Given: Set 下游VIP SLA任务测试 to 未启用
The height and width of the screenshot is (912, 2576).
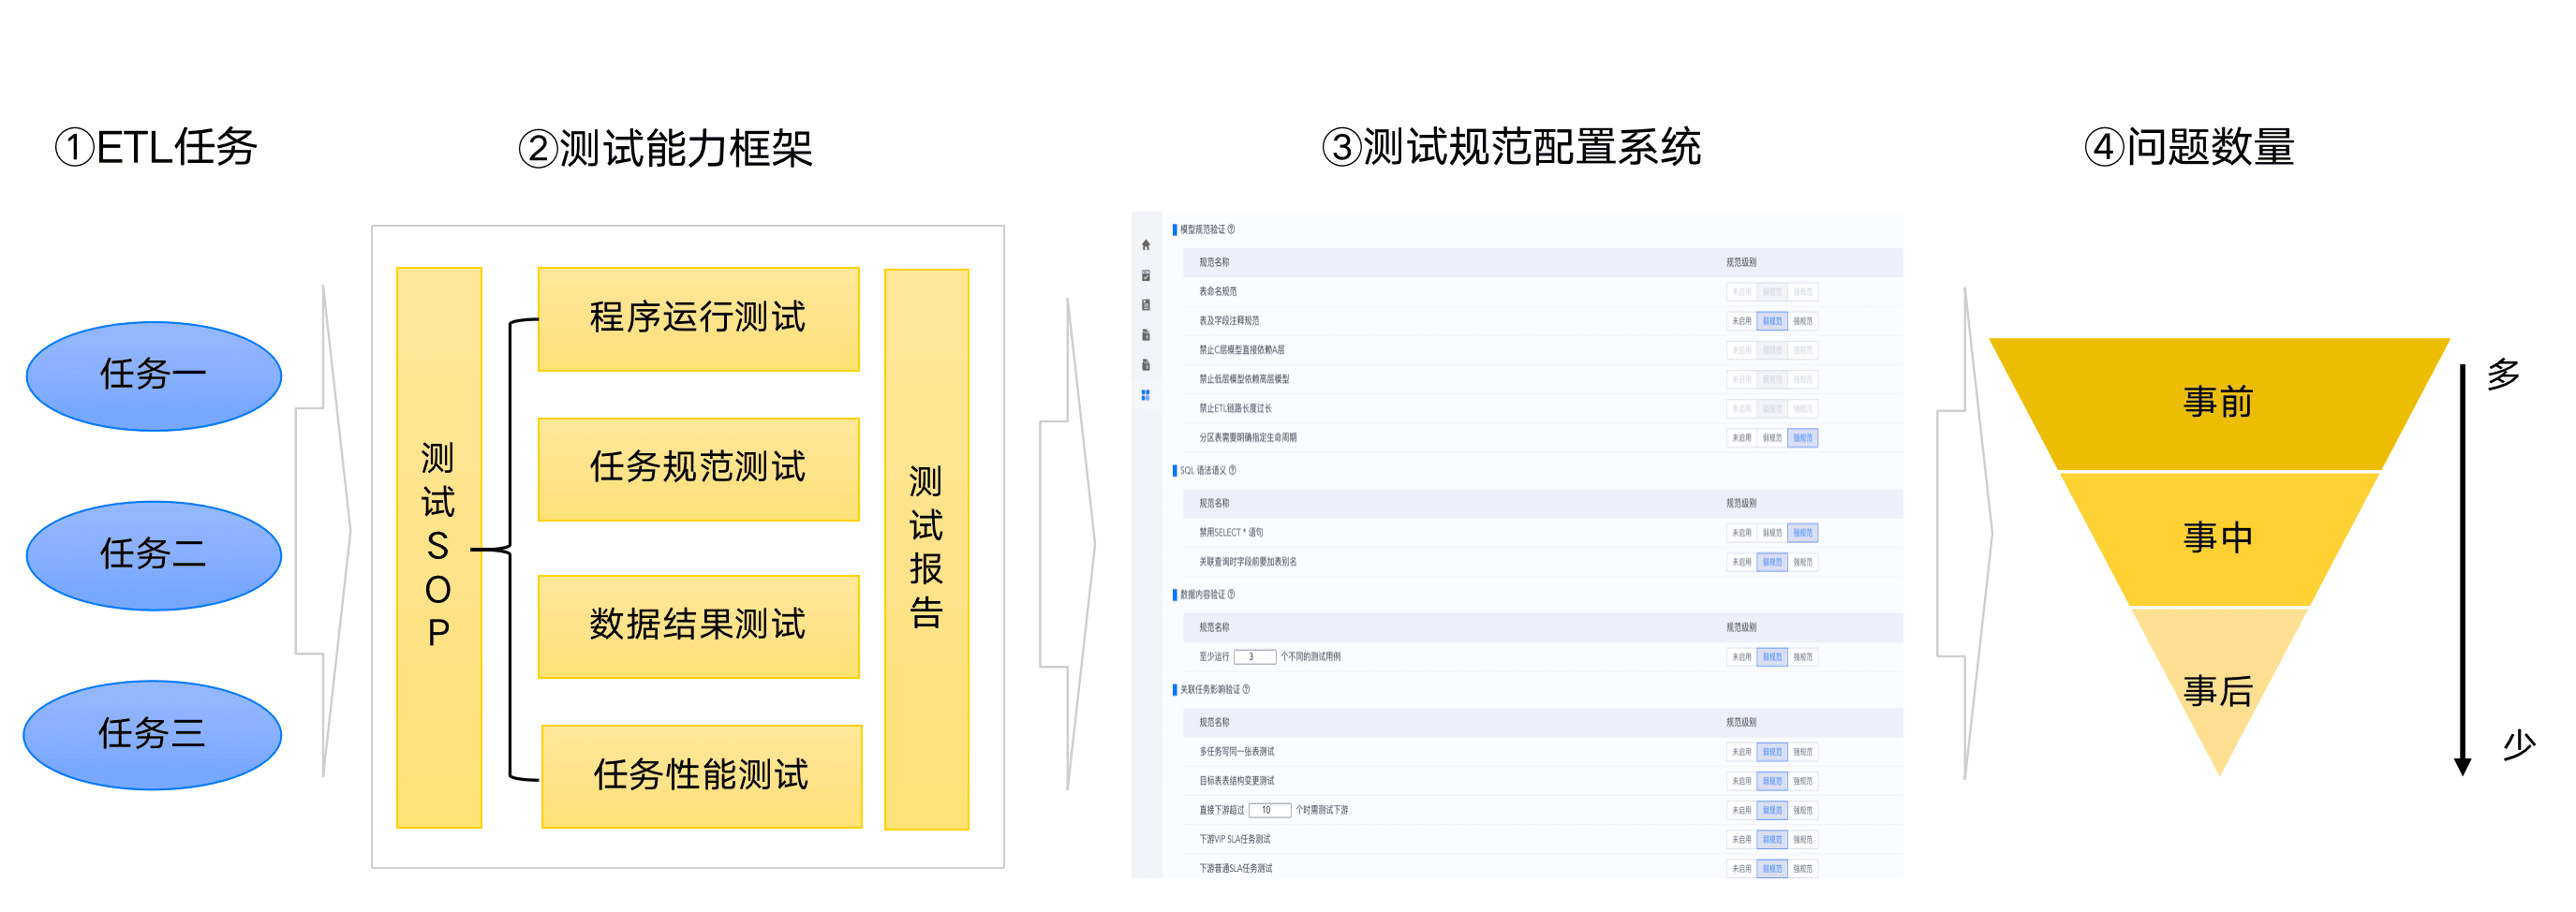Looking at the screenshot, I should click(1741, 840).
